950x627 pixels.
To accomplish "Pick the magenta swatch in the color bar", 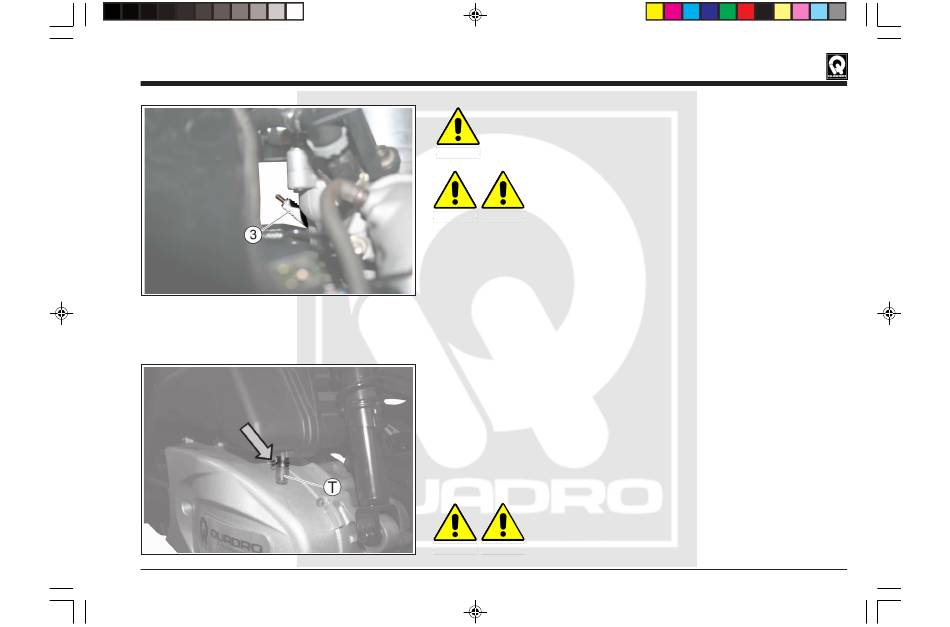I will tap(673, 12).
